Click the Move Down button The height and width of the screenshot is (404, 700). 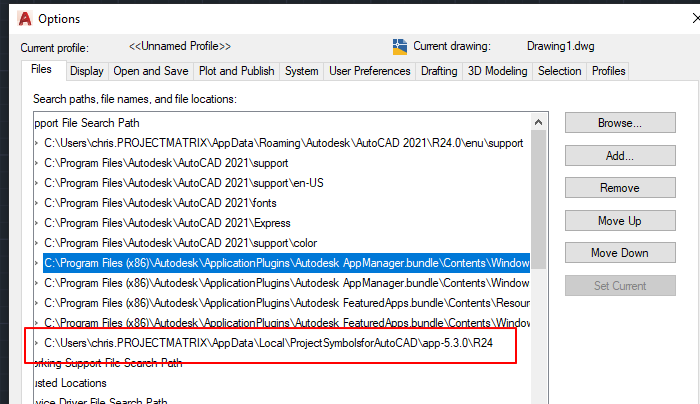coord(620,253)
